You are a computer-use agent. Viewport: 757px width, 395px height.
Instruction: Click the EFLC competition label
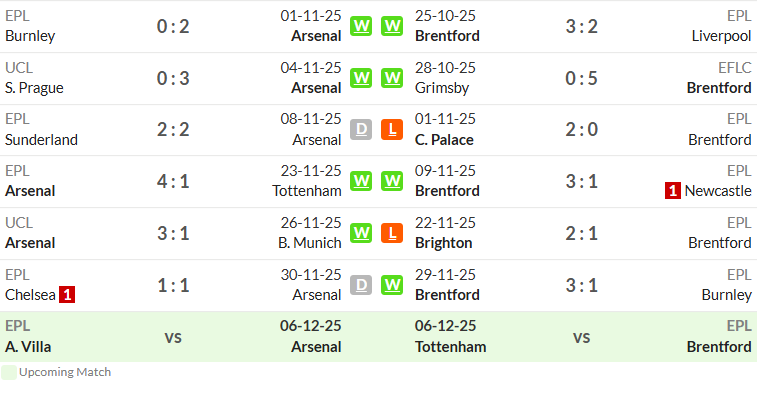pyautogui.click(x=734, y=68)
